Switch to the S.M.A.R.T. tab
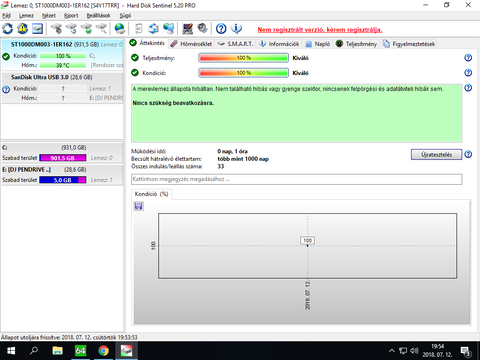 pos(235,44)
